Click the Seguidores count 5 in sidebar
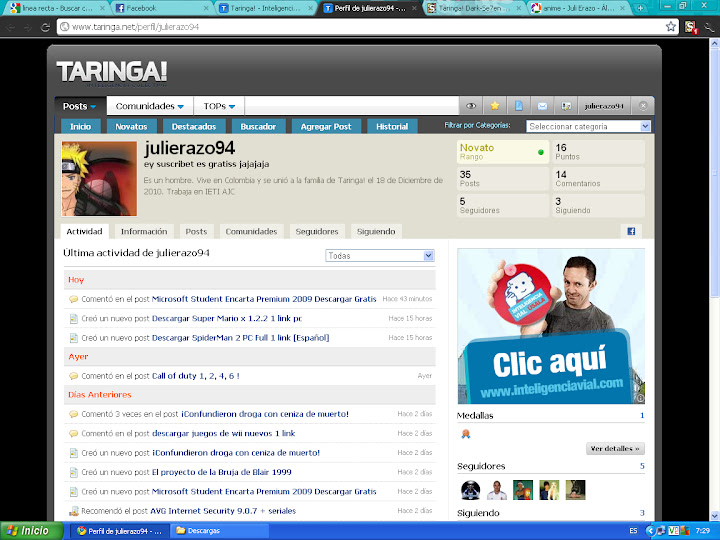 (x=642, y=466)
